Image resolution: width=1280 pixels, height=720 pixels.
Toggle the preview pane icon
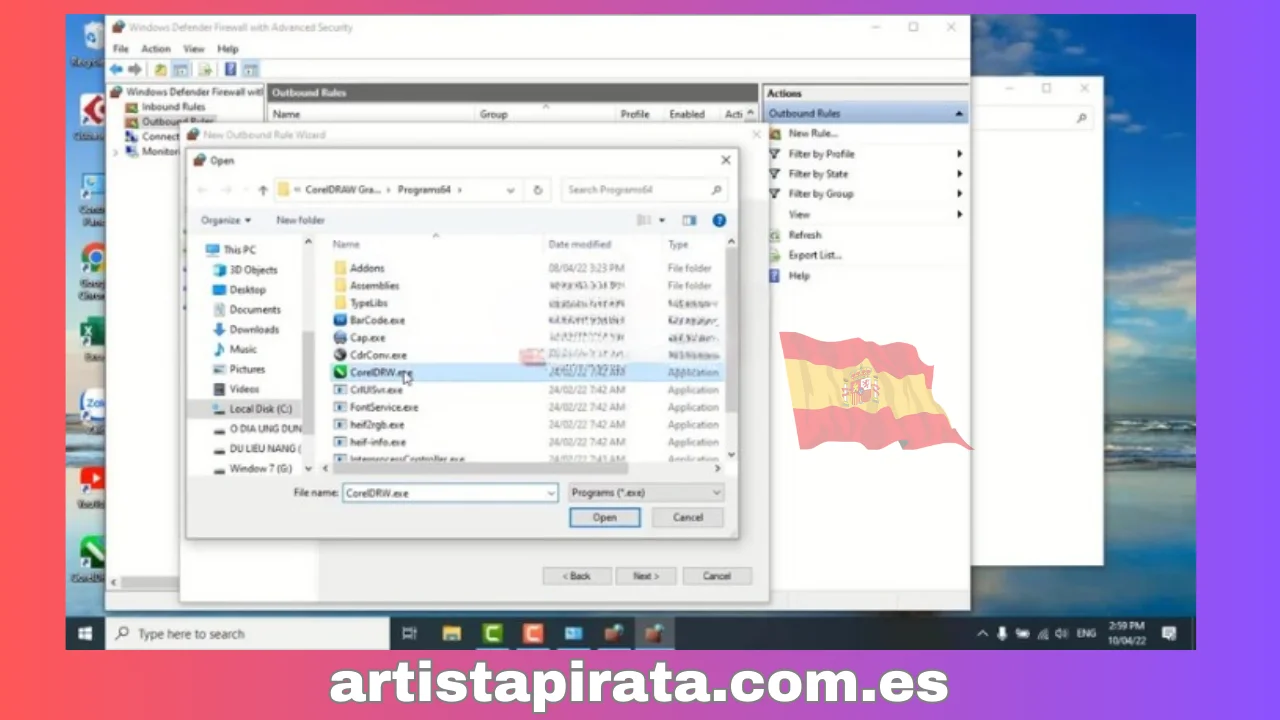coord(689,220)
